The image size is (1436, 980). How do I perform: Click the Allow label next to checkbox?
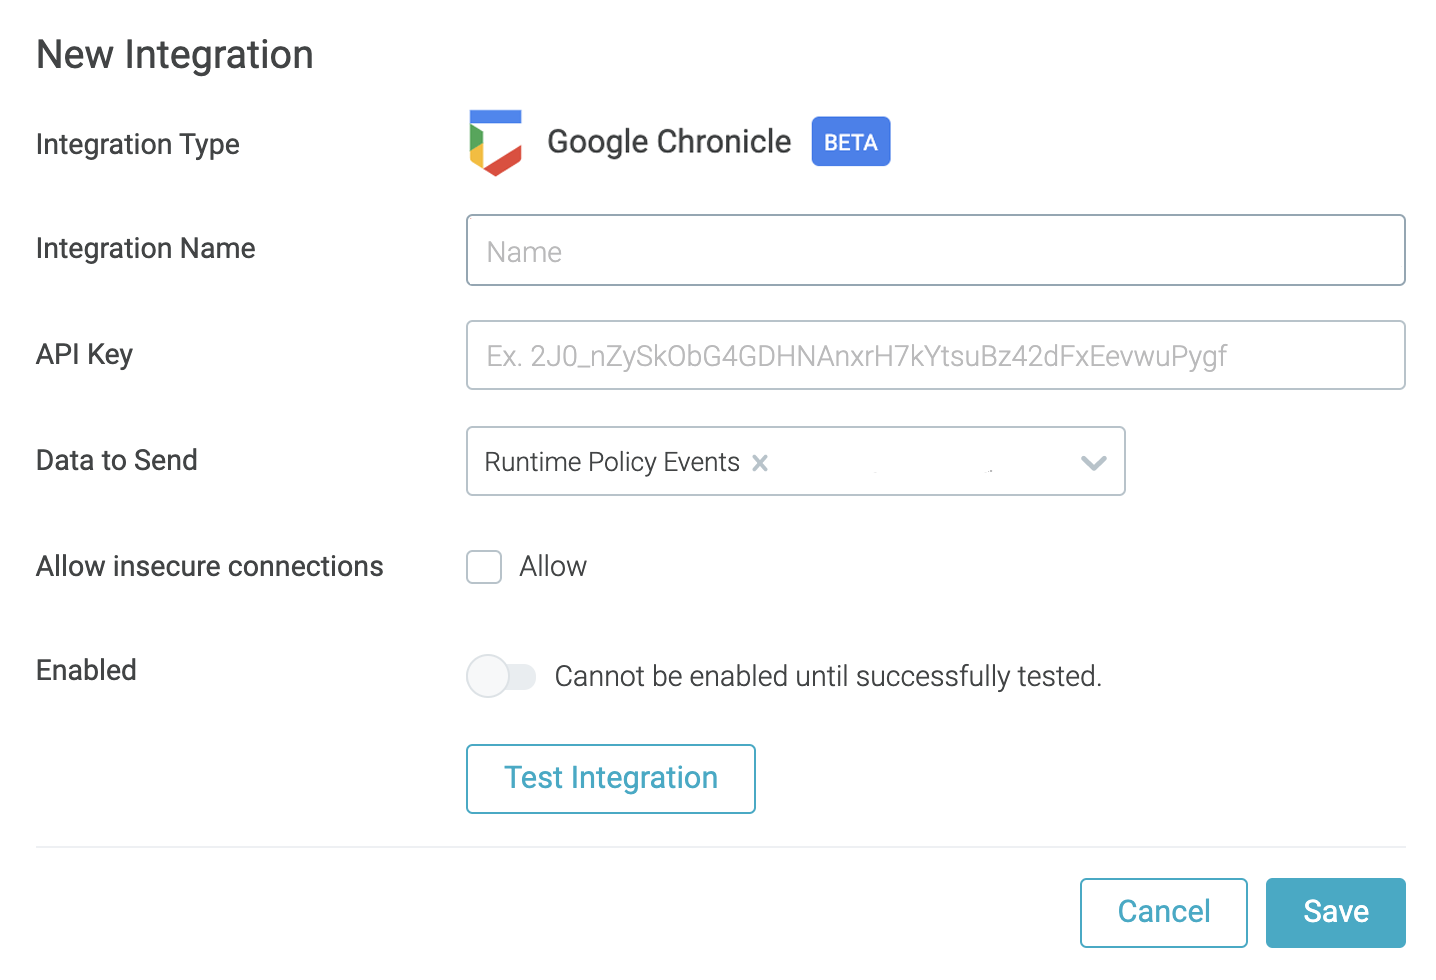tap(553, 566)
